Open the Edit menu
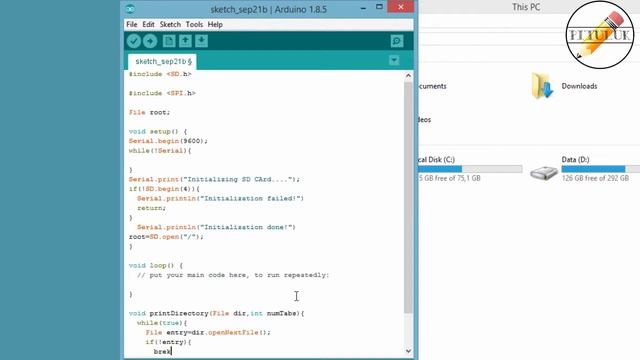Screen dimensions: 640x360 tap(148, 24)
